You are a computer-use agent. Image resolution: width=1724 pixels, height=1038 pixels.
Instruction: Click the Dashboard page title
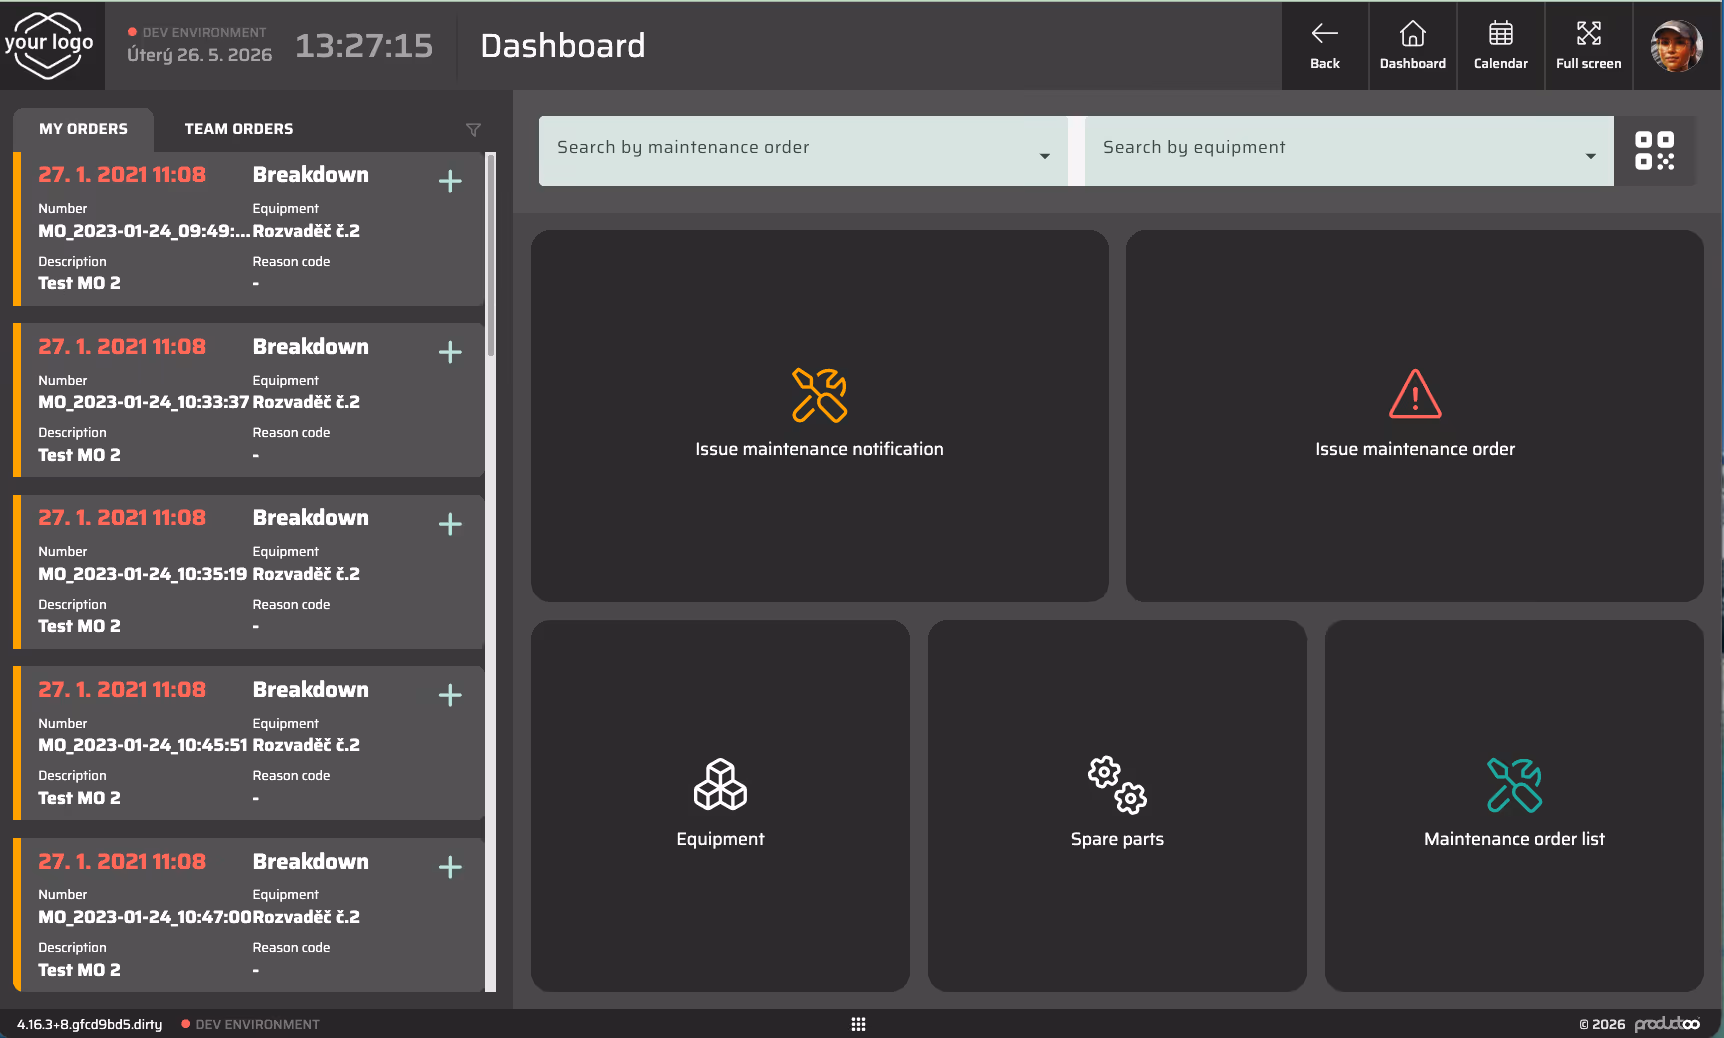click(x=563, y=46)
